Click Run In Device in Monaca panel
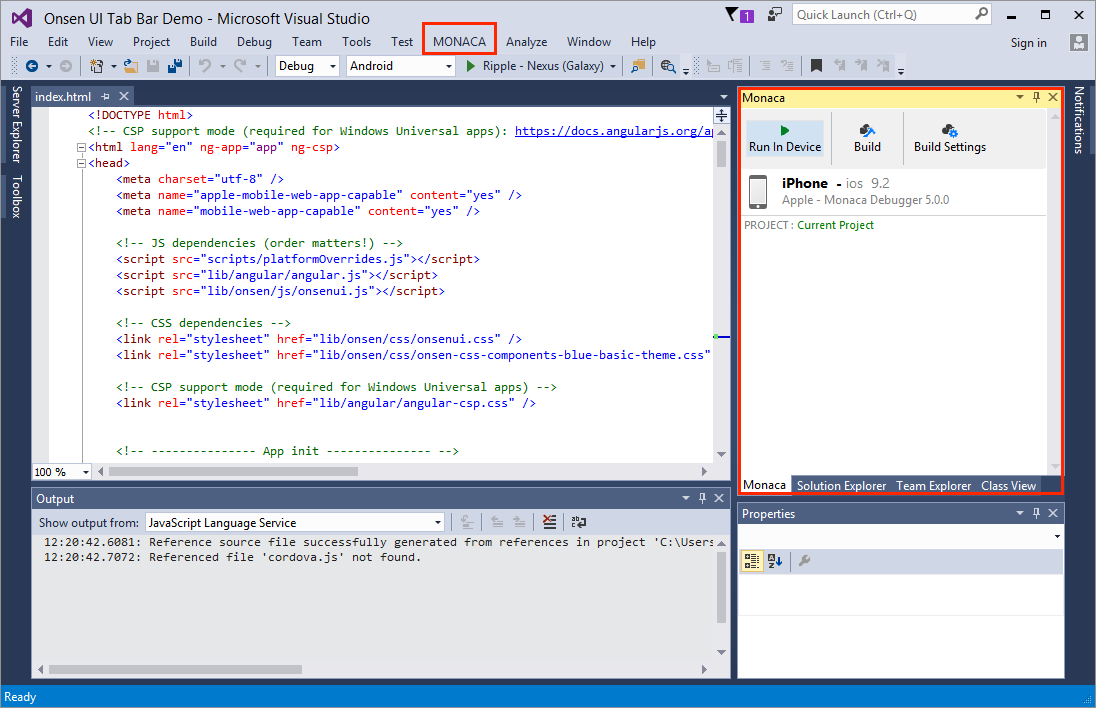1096x708 pixels. click(785, 138)
